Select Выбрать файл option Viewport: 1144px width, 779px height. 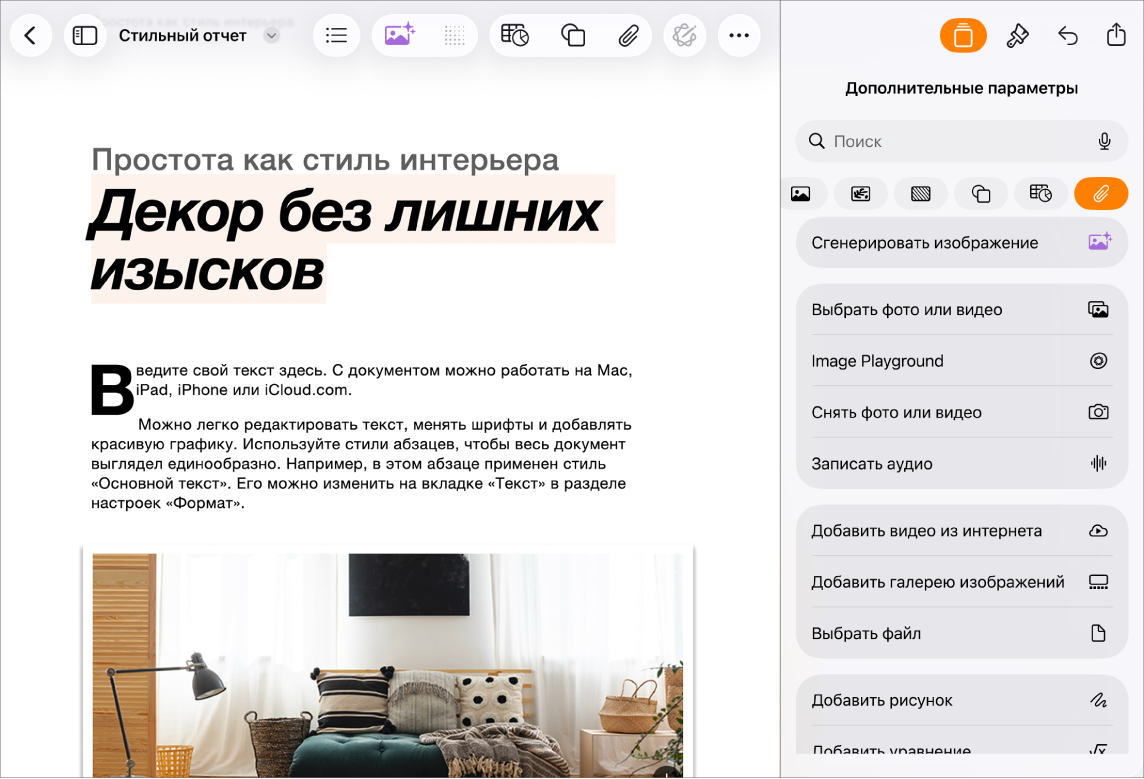pos(962,633)
